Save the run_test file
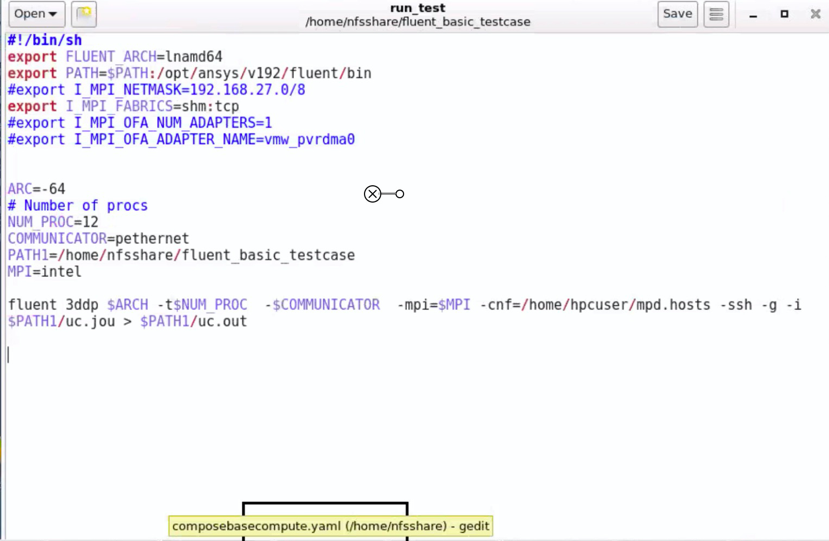The height and width of the screenshot is (541, 829). 677,14
